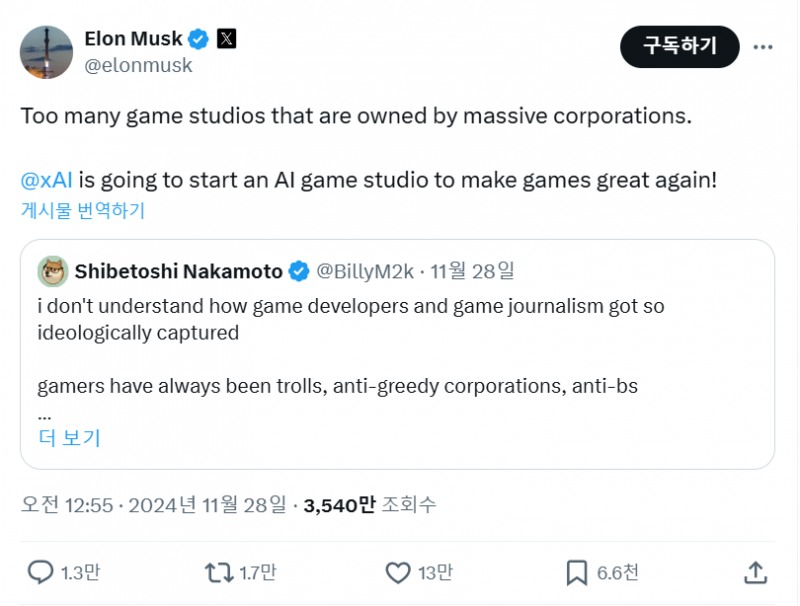800x606 pixels.
Task: Click the post timestamp 오전 12:55
Action: point(67,505)
